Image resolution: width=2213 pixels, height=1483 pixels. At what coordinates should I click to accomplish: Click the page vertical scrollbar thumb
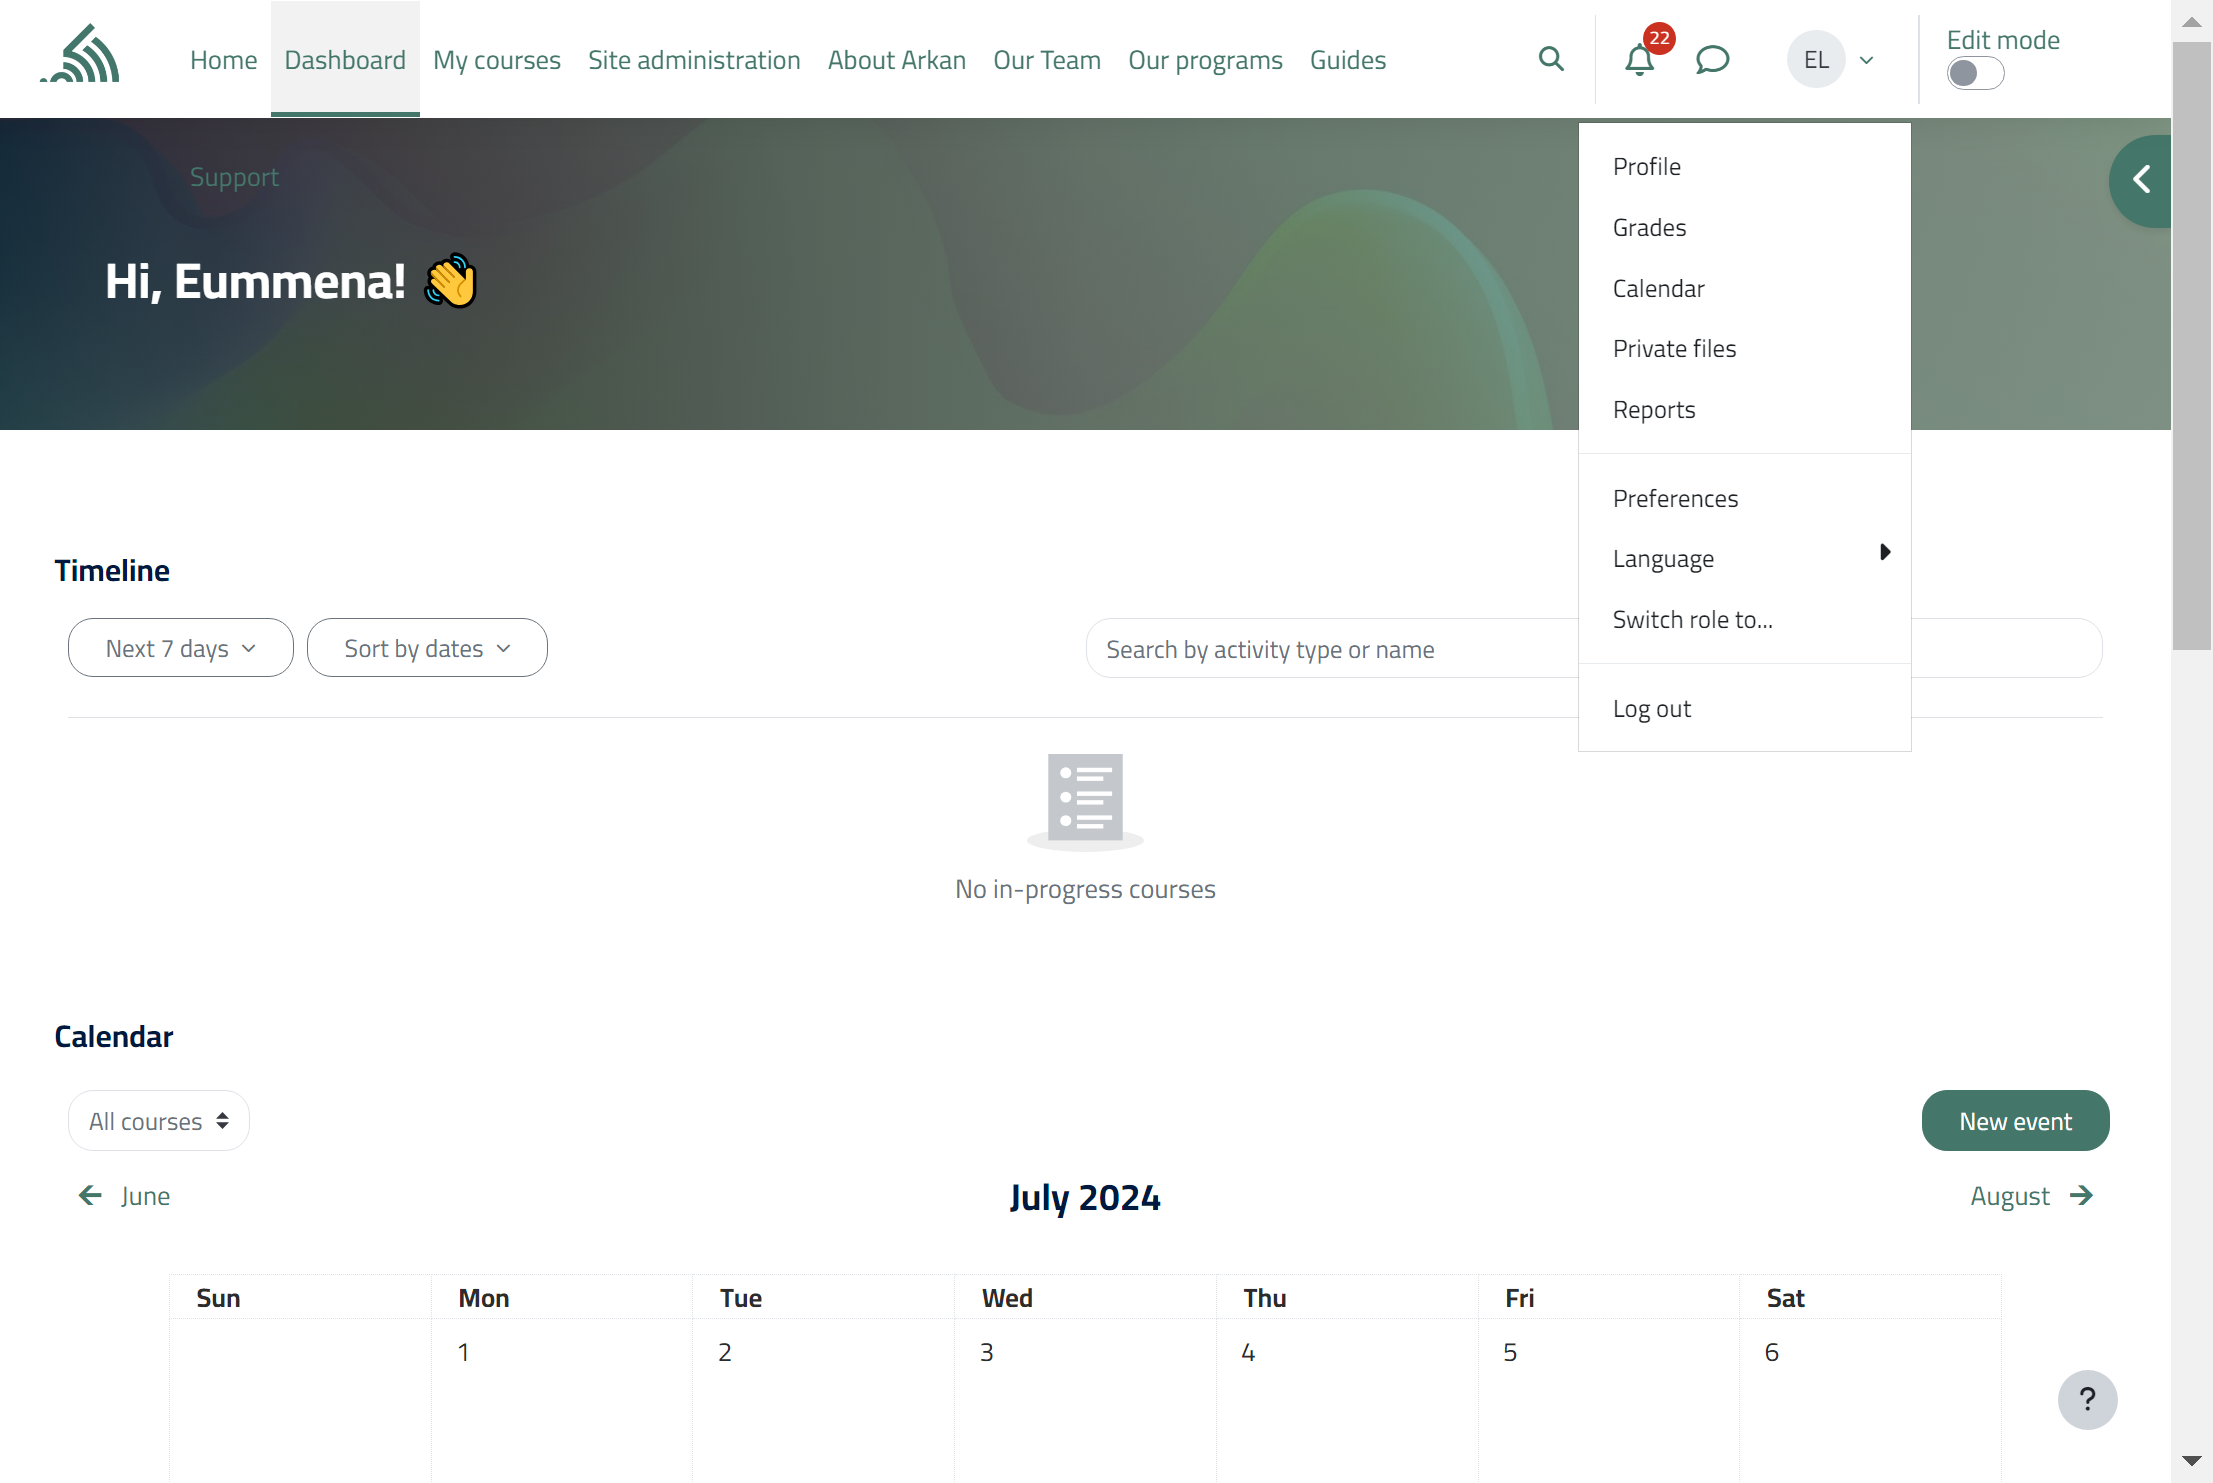pos(2191,345)
